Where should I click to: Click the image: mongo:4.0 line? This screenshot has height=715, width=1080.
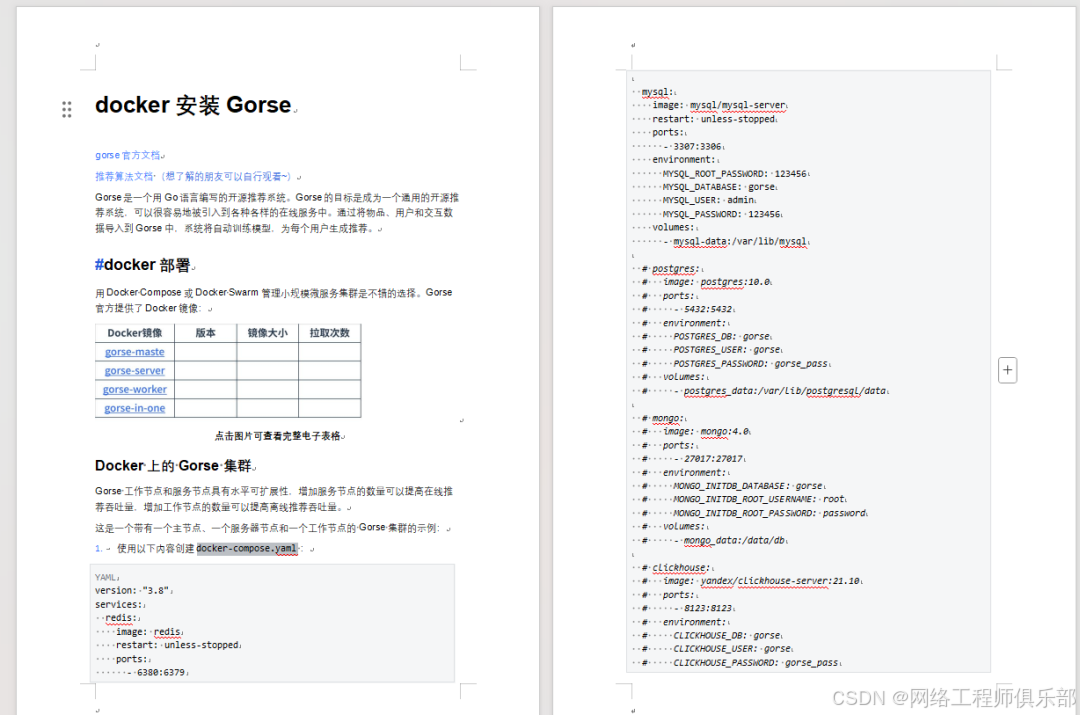coord(706,432)
